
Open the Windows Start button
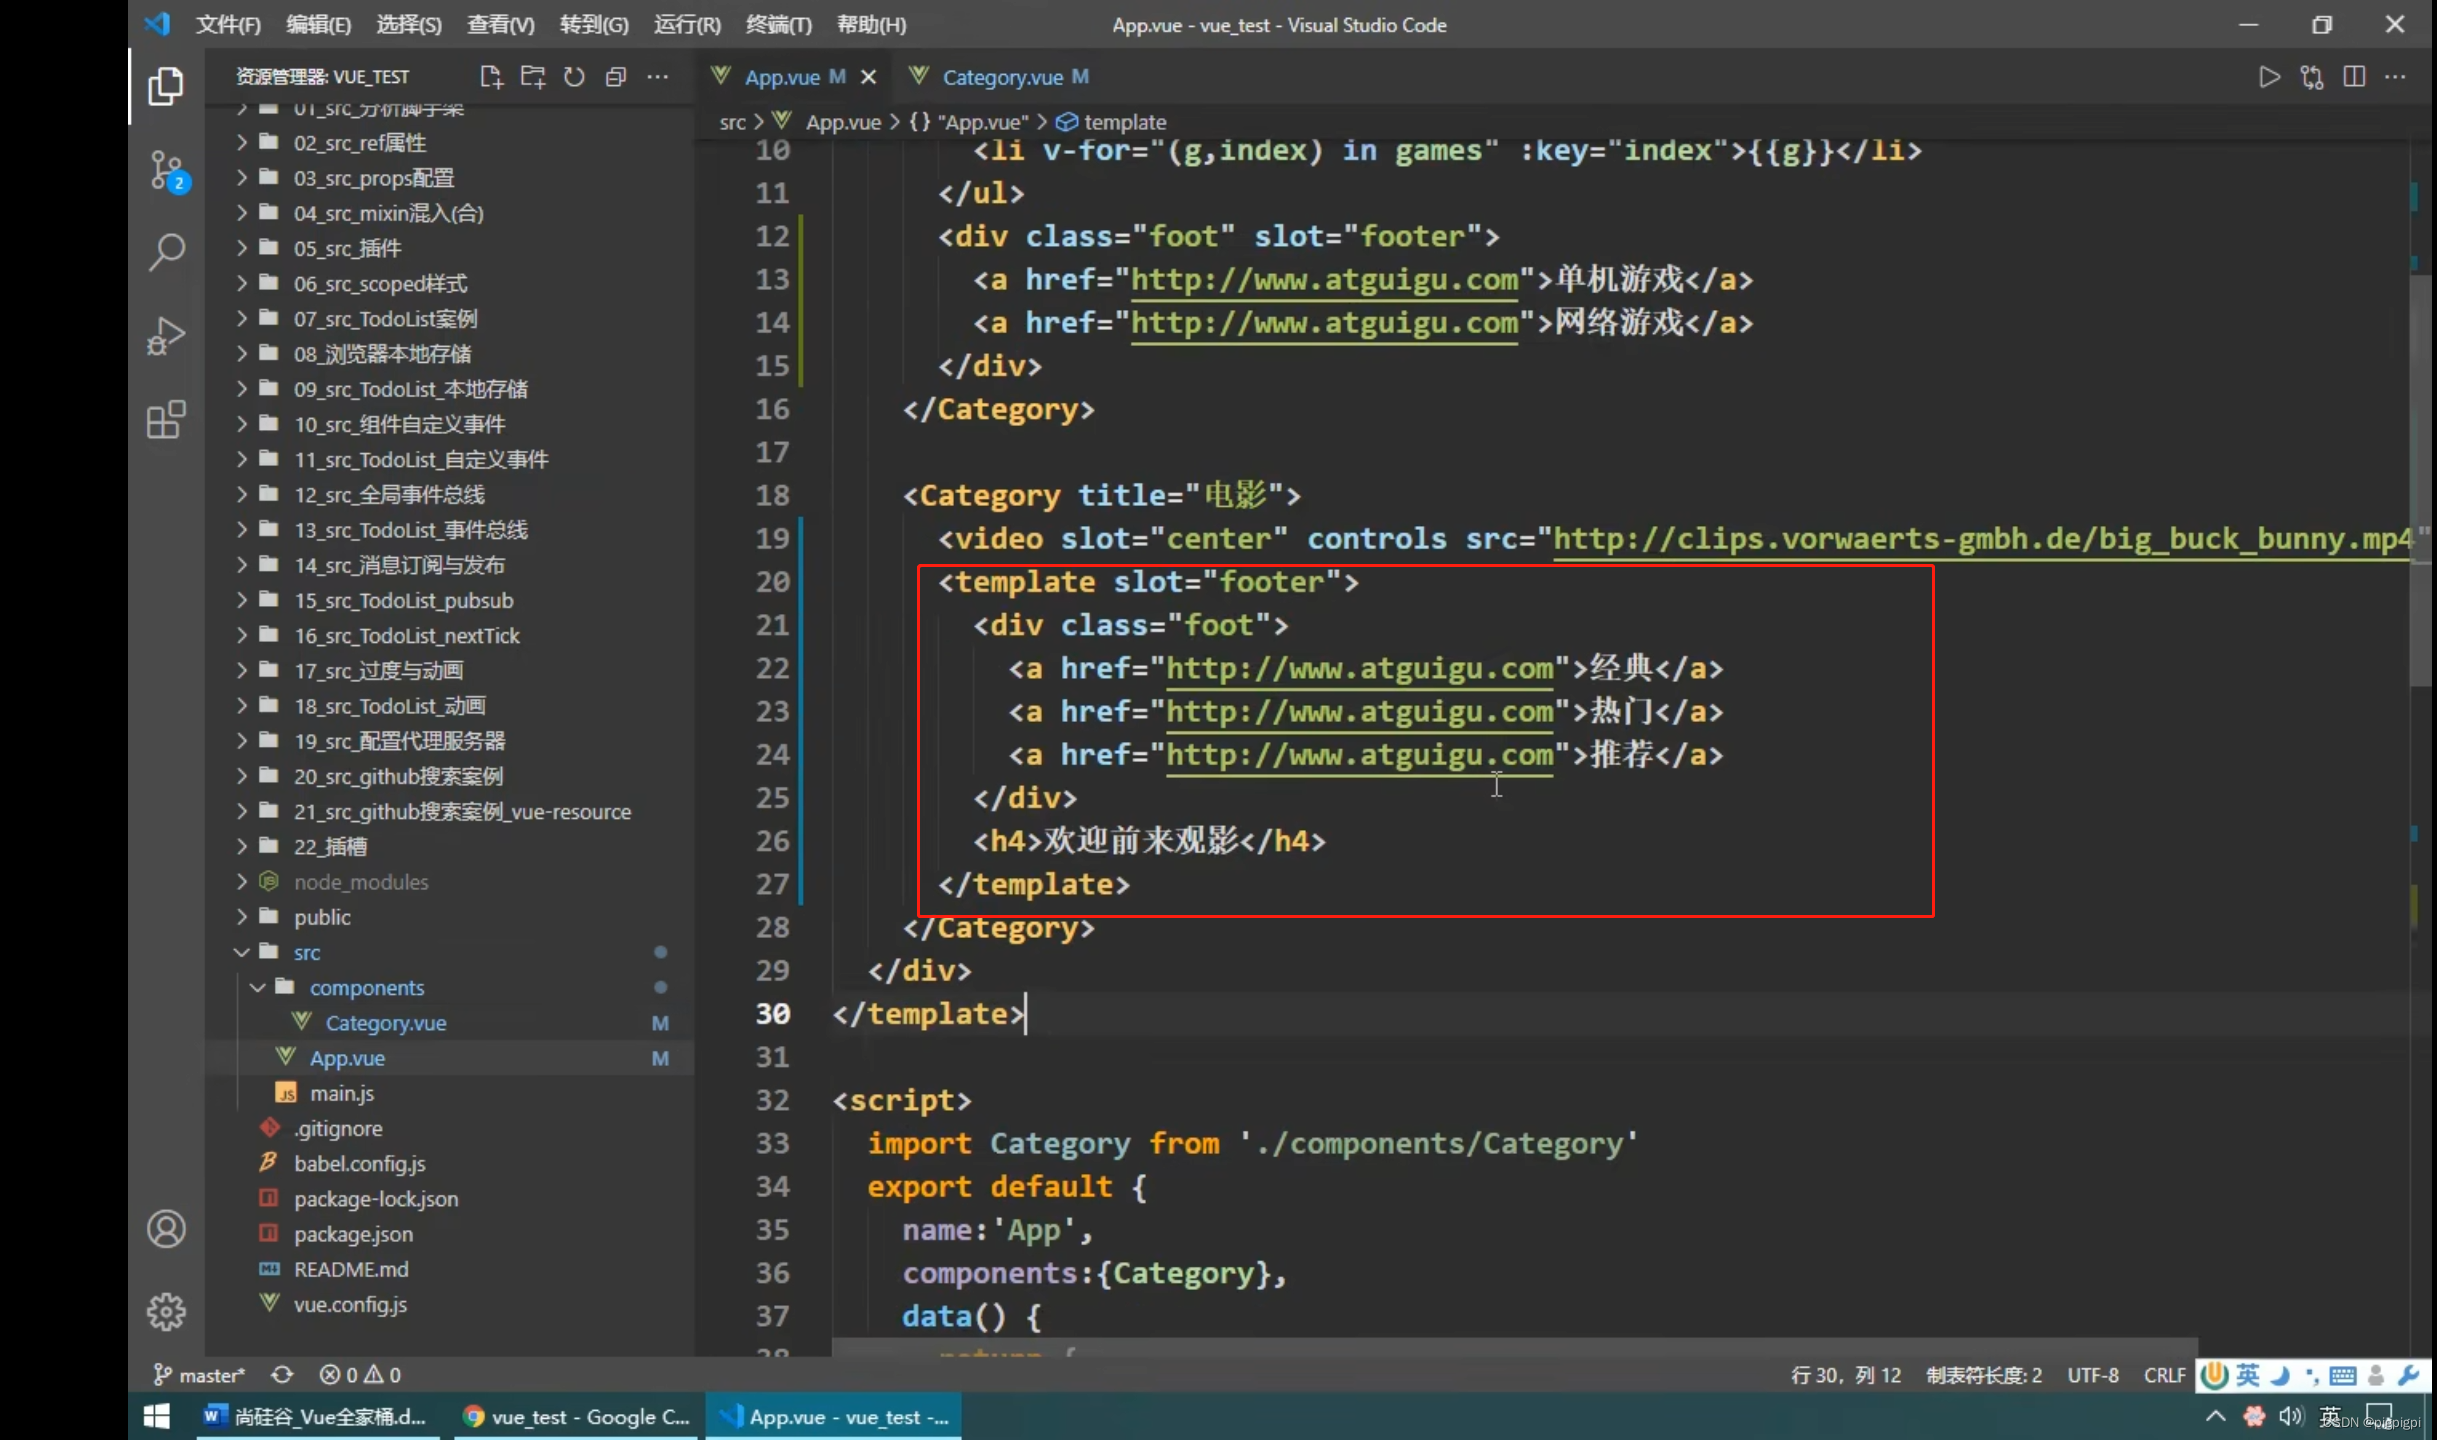pos(157,1417)
